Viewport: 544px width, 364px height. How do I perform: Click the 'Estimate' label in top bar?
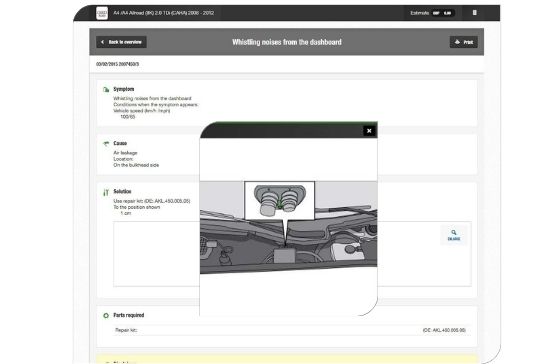419,13
